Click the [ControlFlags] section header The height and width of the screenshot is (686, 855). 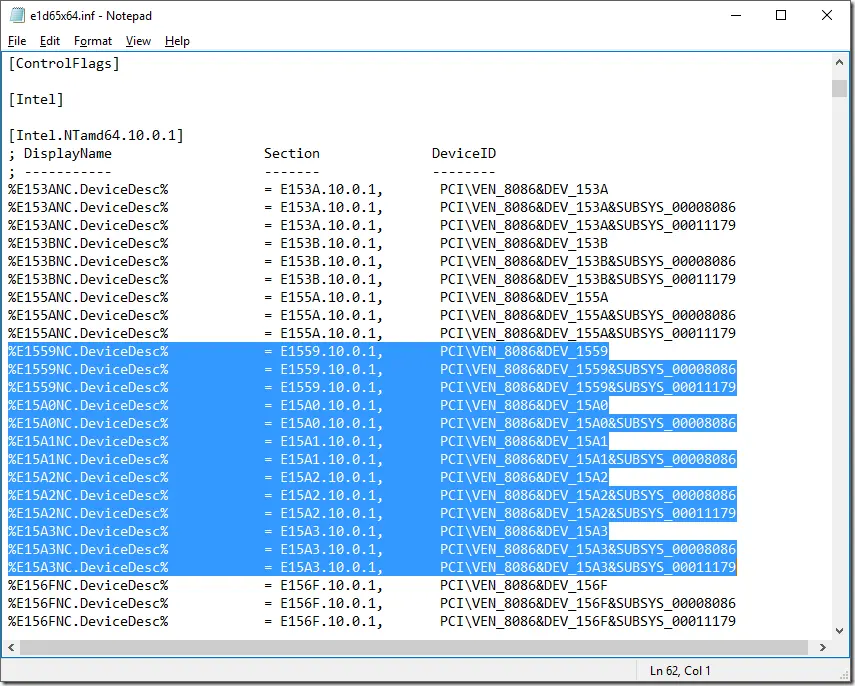pos(64,64)
